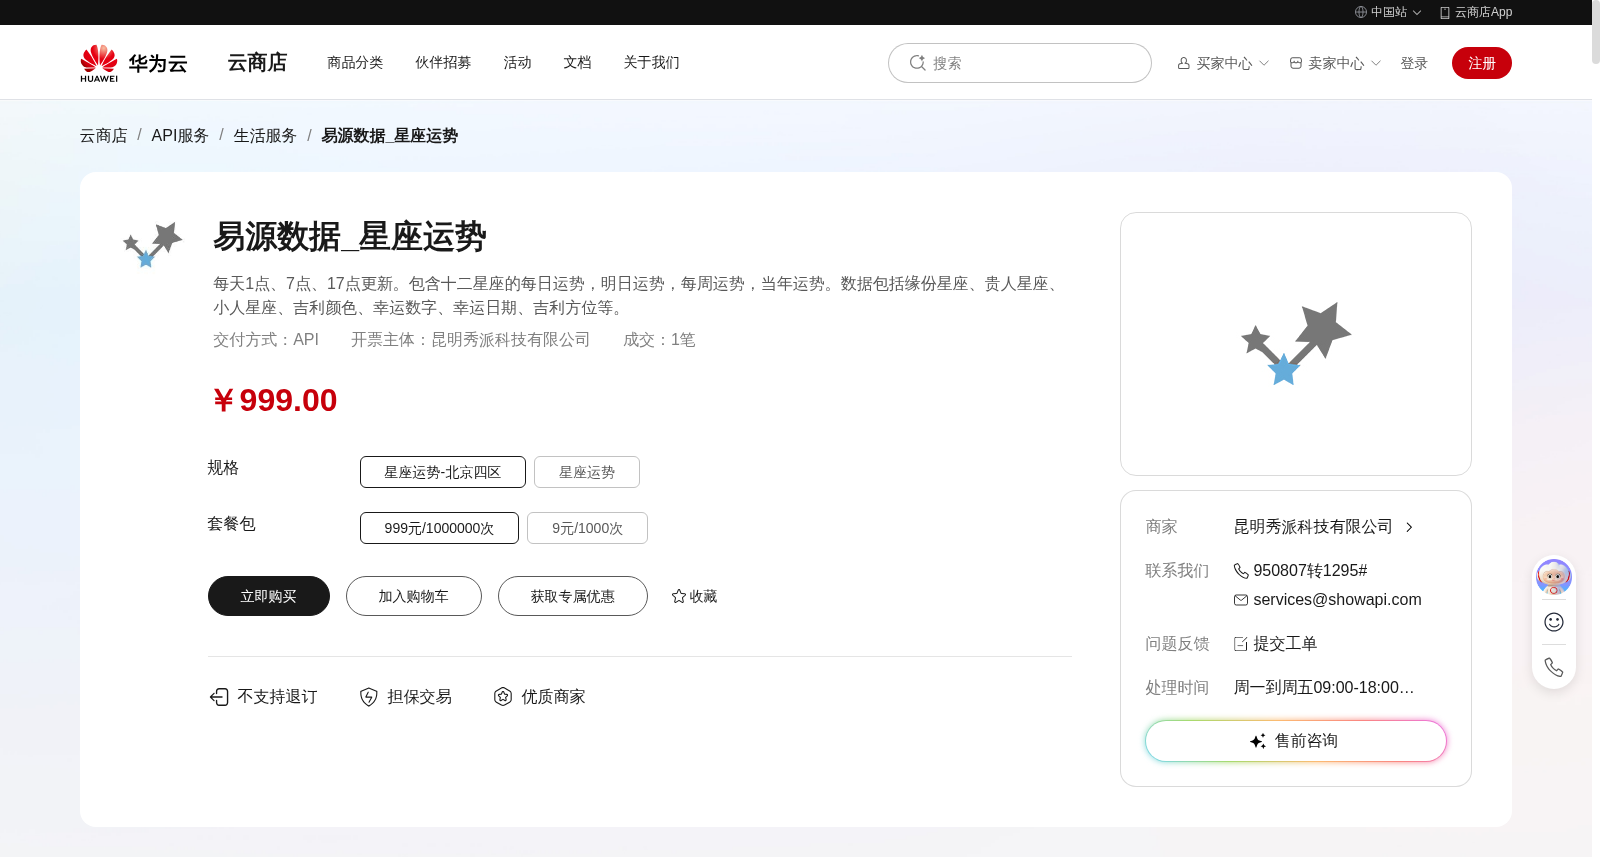The height and width of the screenshot is (857, 1600).
Task: Click processing time 周一到周五09:00-18:00
Action: pyautogui.click(x=1323, y=688)
